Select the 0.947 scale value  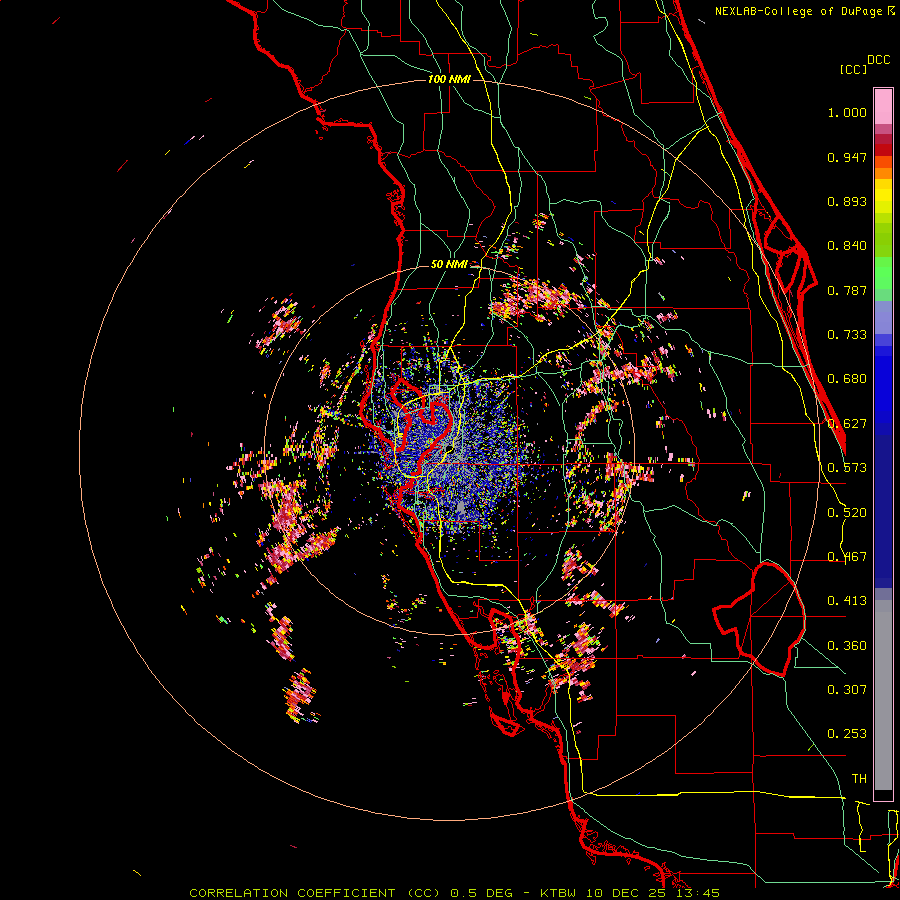click(x=847, y=157)
